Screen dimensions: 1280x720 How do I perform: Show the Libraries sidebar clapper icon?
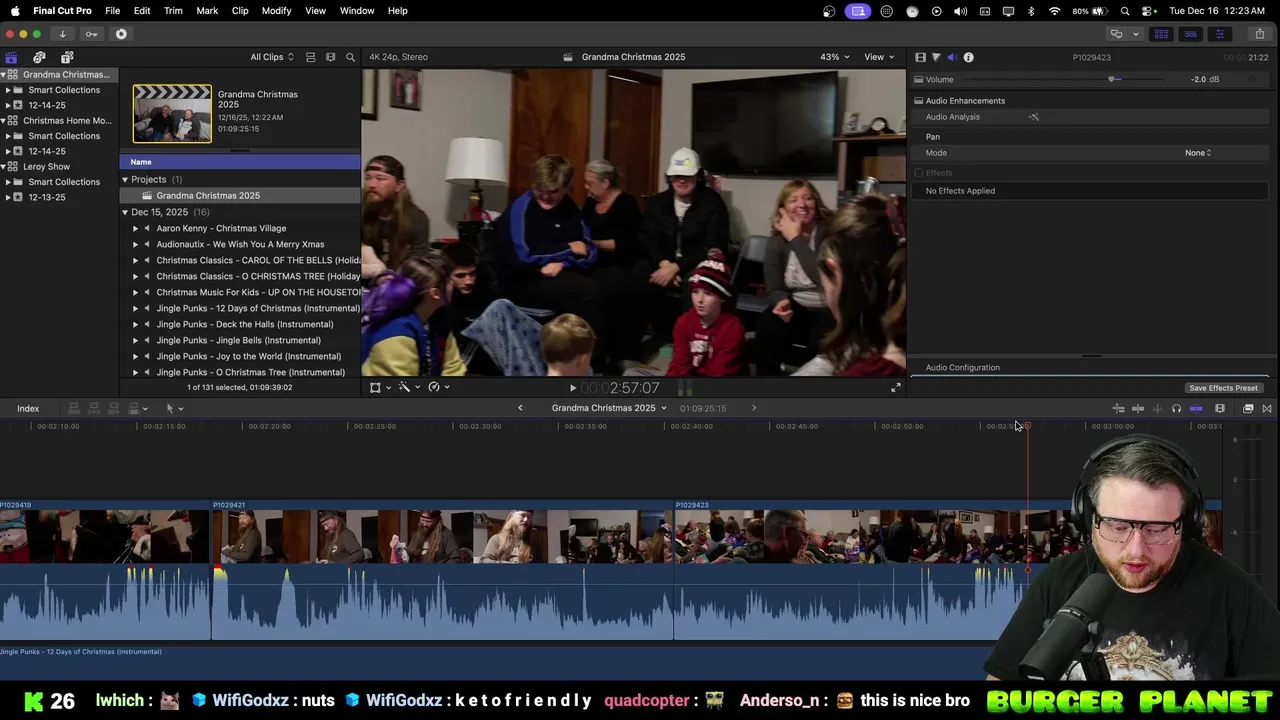pyautogui.click(x=11, y=57)
